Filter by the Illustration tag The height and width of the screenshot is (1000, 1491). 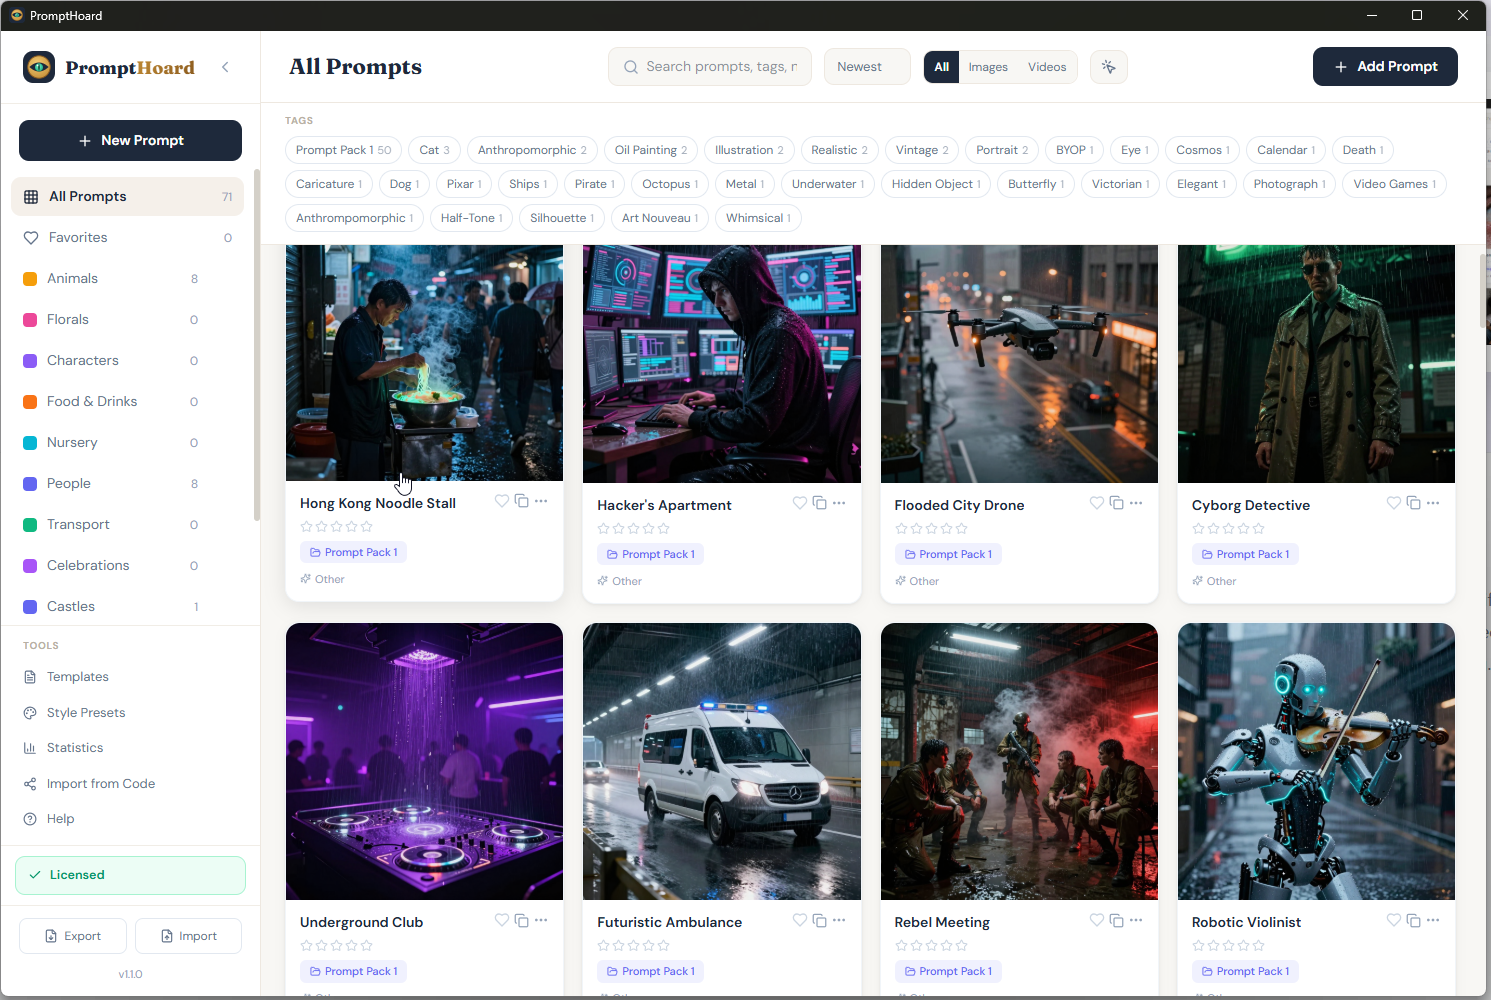click(749, 150)
